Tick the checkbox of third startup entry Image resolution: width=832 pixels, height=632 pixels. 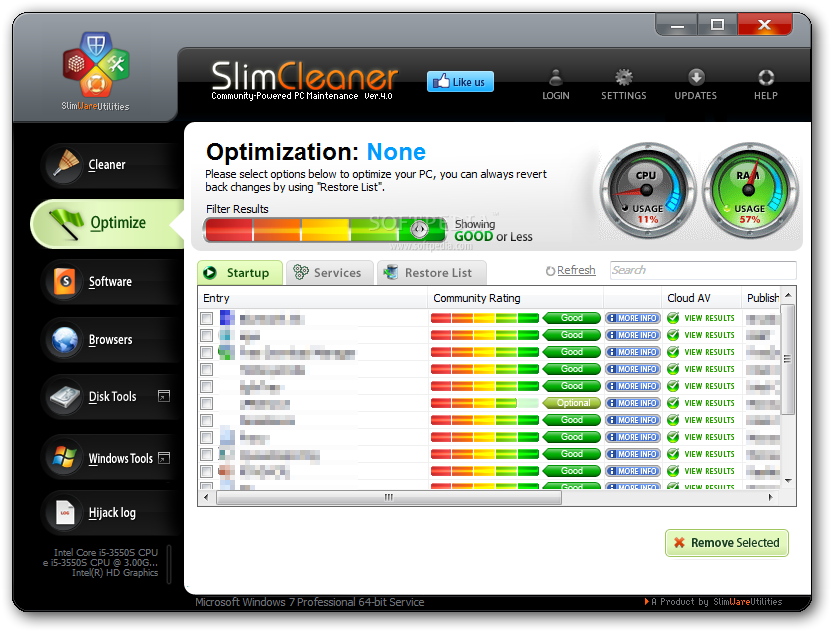(x=207, y=352)
